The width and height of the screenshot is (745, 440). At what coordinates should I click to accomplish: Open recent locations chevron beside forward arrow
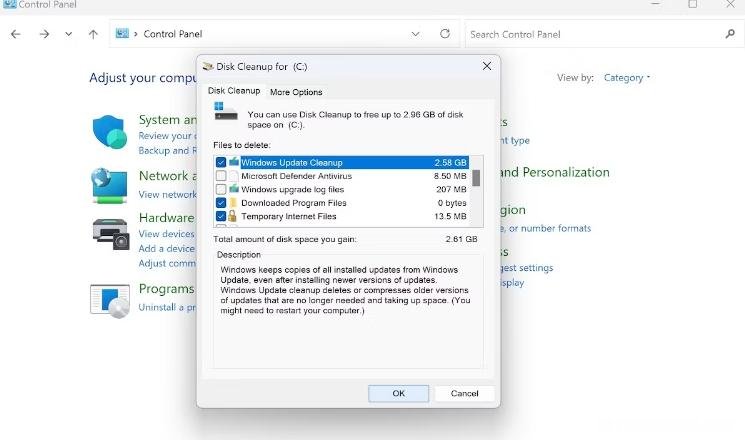tap(68, 34)
